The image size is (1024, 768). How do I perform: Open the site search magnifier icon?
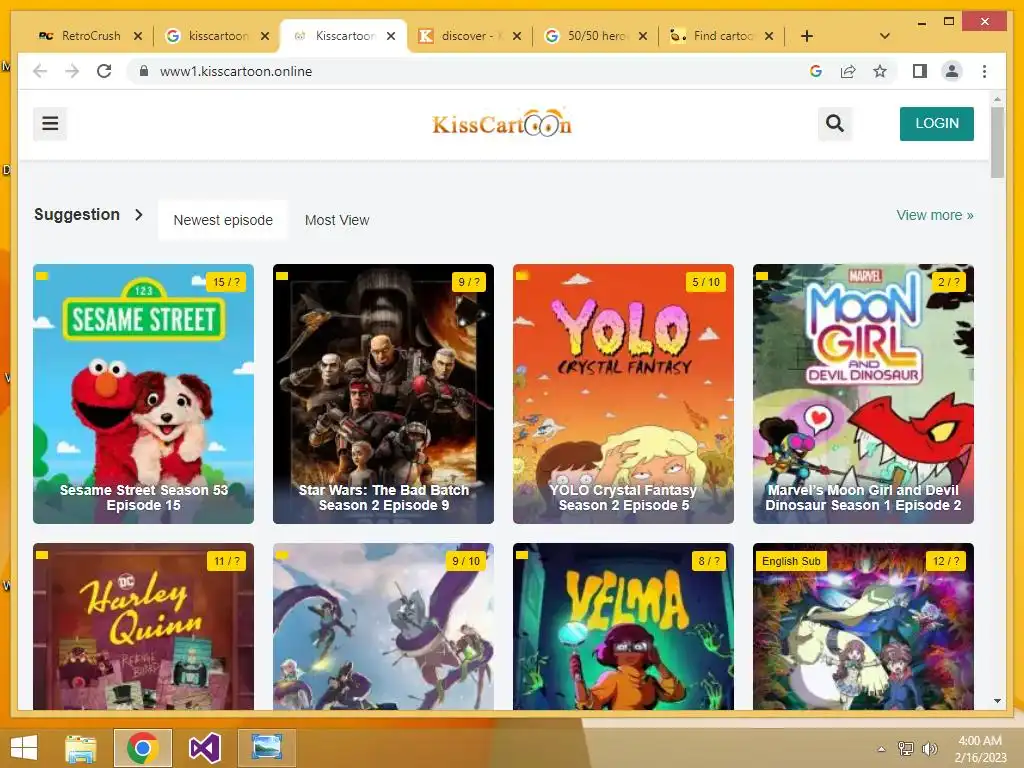coord(835,123)
